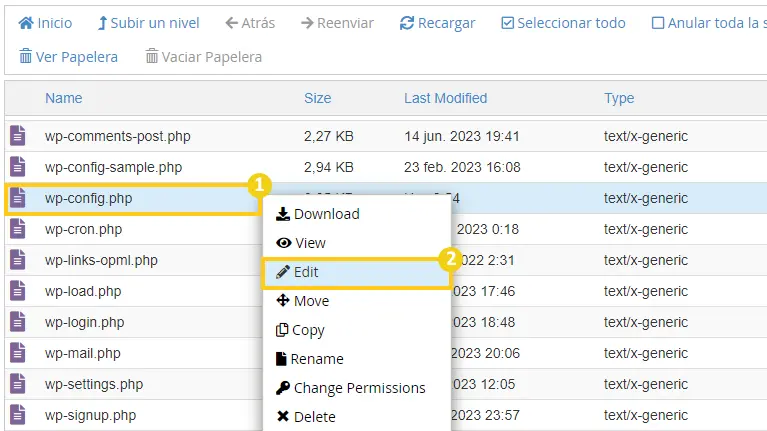Select file wp-links-opml.php
This screenshot has width=767, height=431.
(x=101, y=260)
